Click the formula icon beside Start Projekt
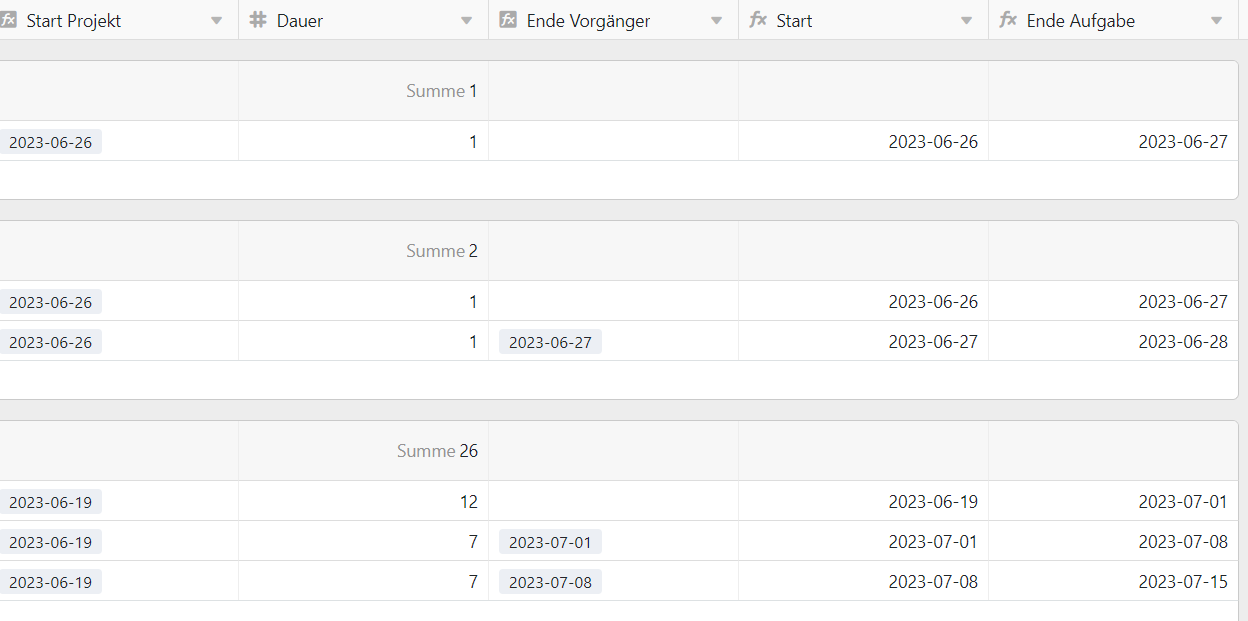Image resolution: width=1248 pixels, height=621 pixels. (x=8, y=20)
